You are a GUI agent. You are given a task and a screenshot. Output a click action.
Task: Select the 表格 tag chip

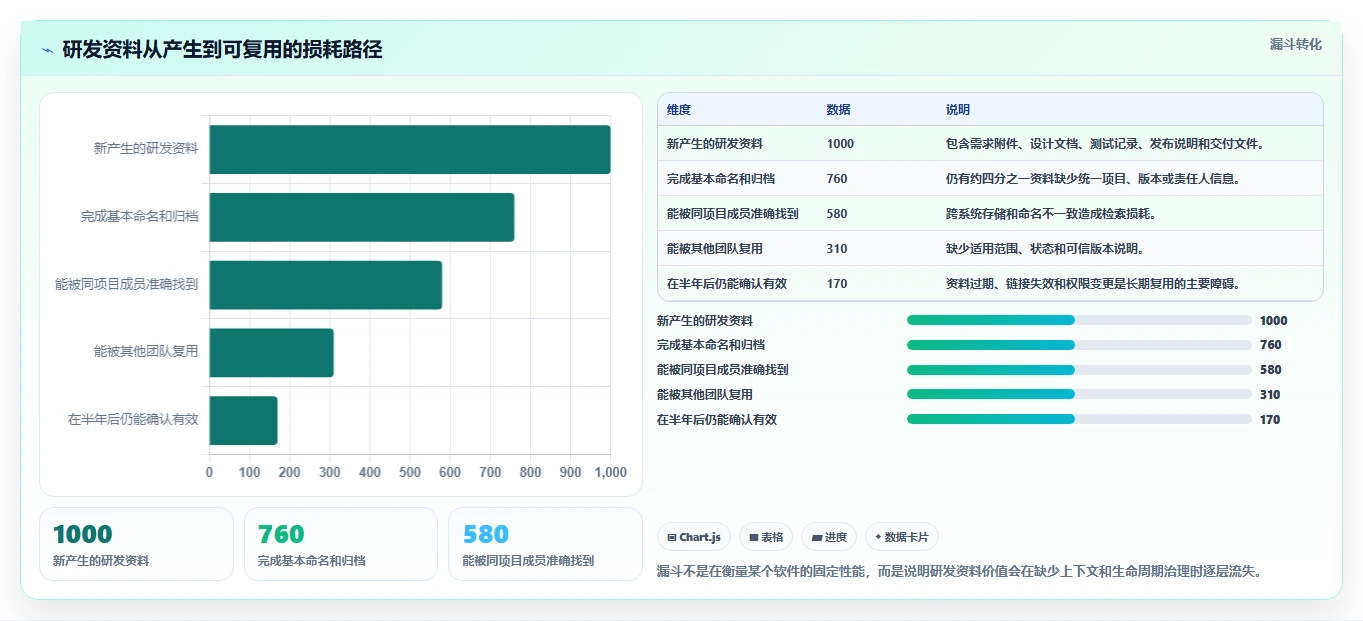(x=766, y=537)
